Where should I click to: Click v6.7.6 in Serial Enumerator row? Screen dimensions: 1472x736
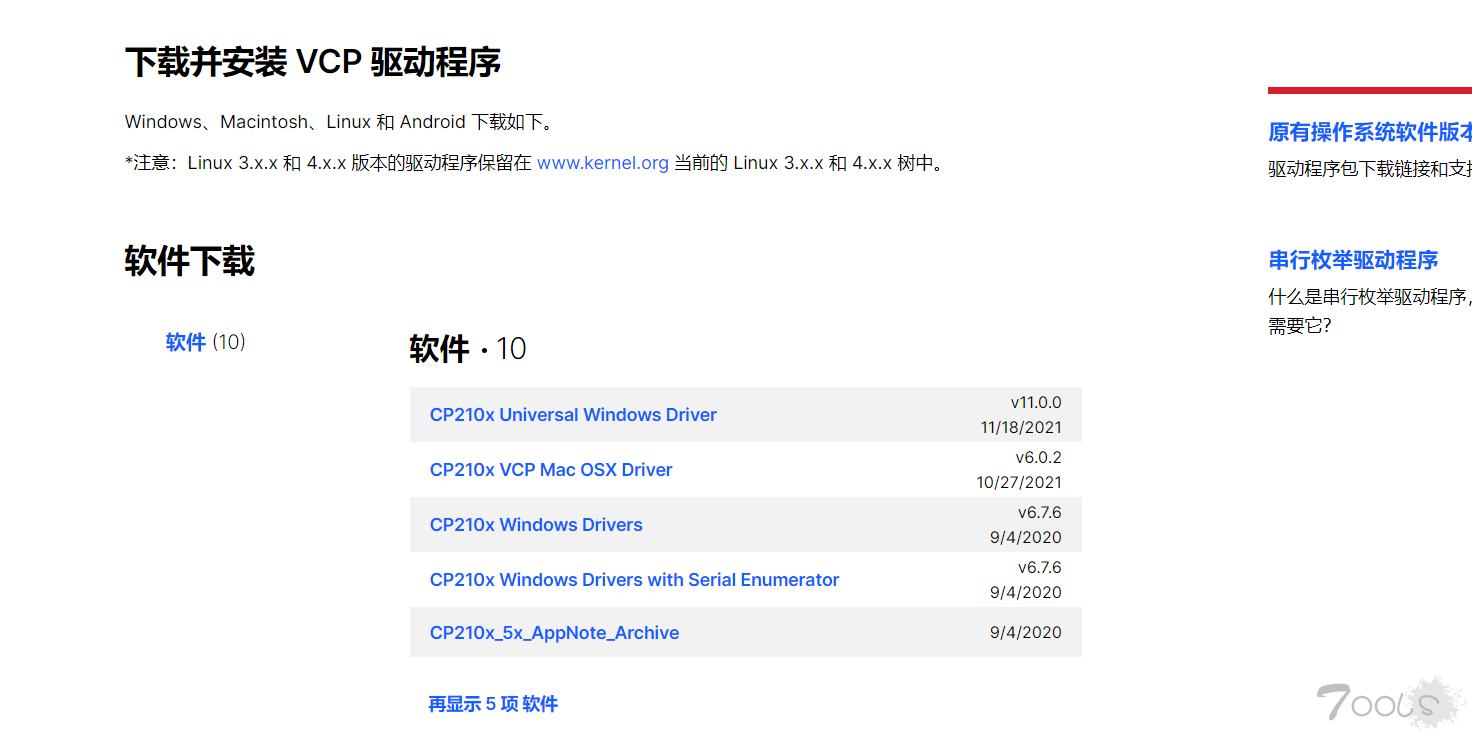click(1040, 567)
